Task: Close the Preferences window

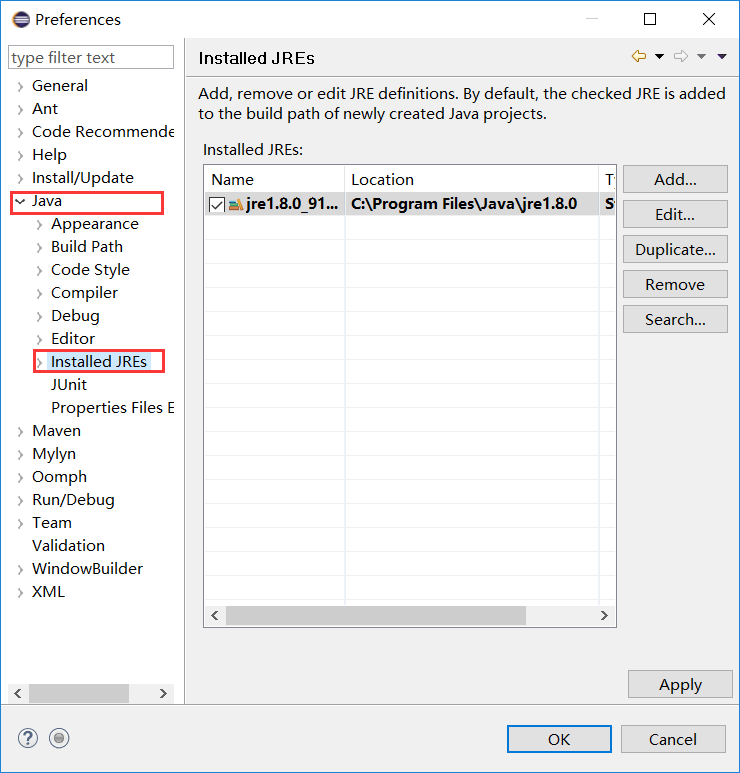Action: (708, 19)
